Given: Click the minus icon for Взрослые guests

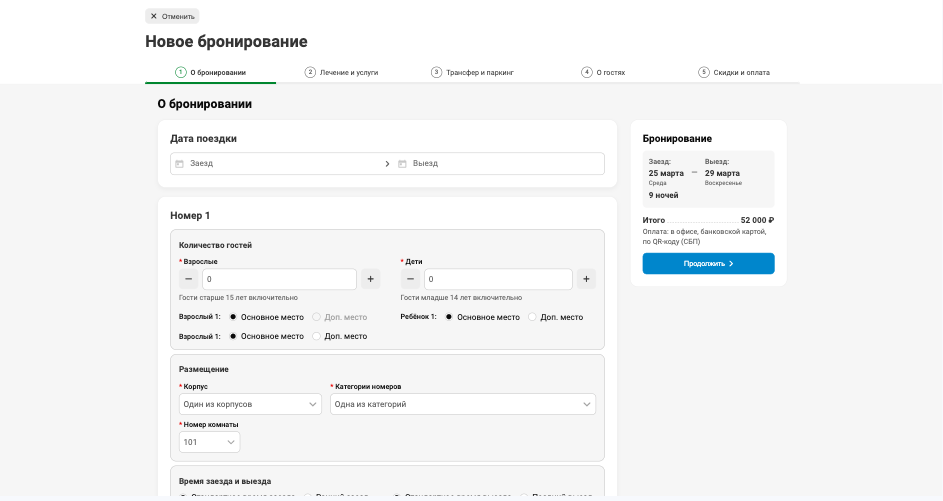Looking at the screenshot, I should click(x=188, y=279).
